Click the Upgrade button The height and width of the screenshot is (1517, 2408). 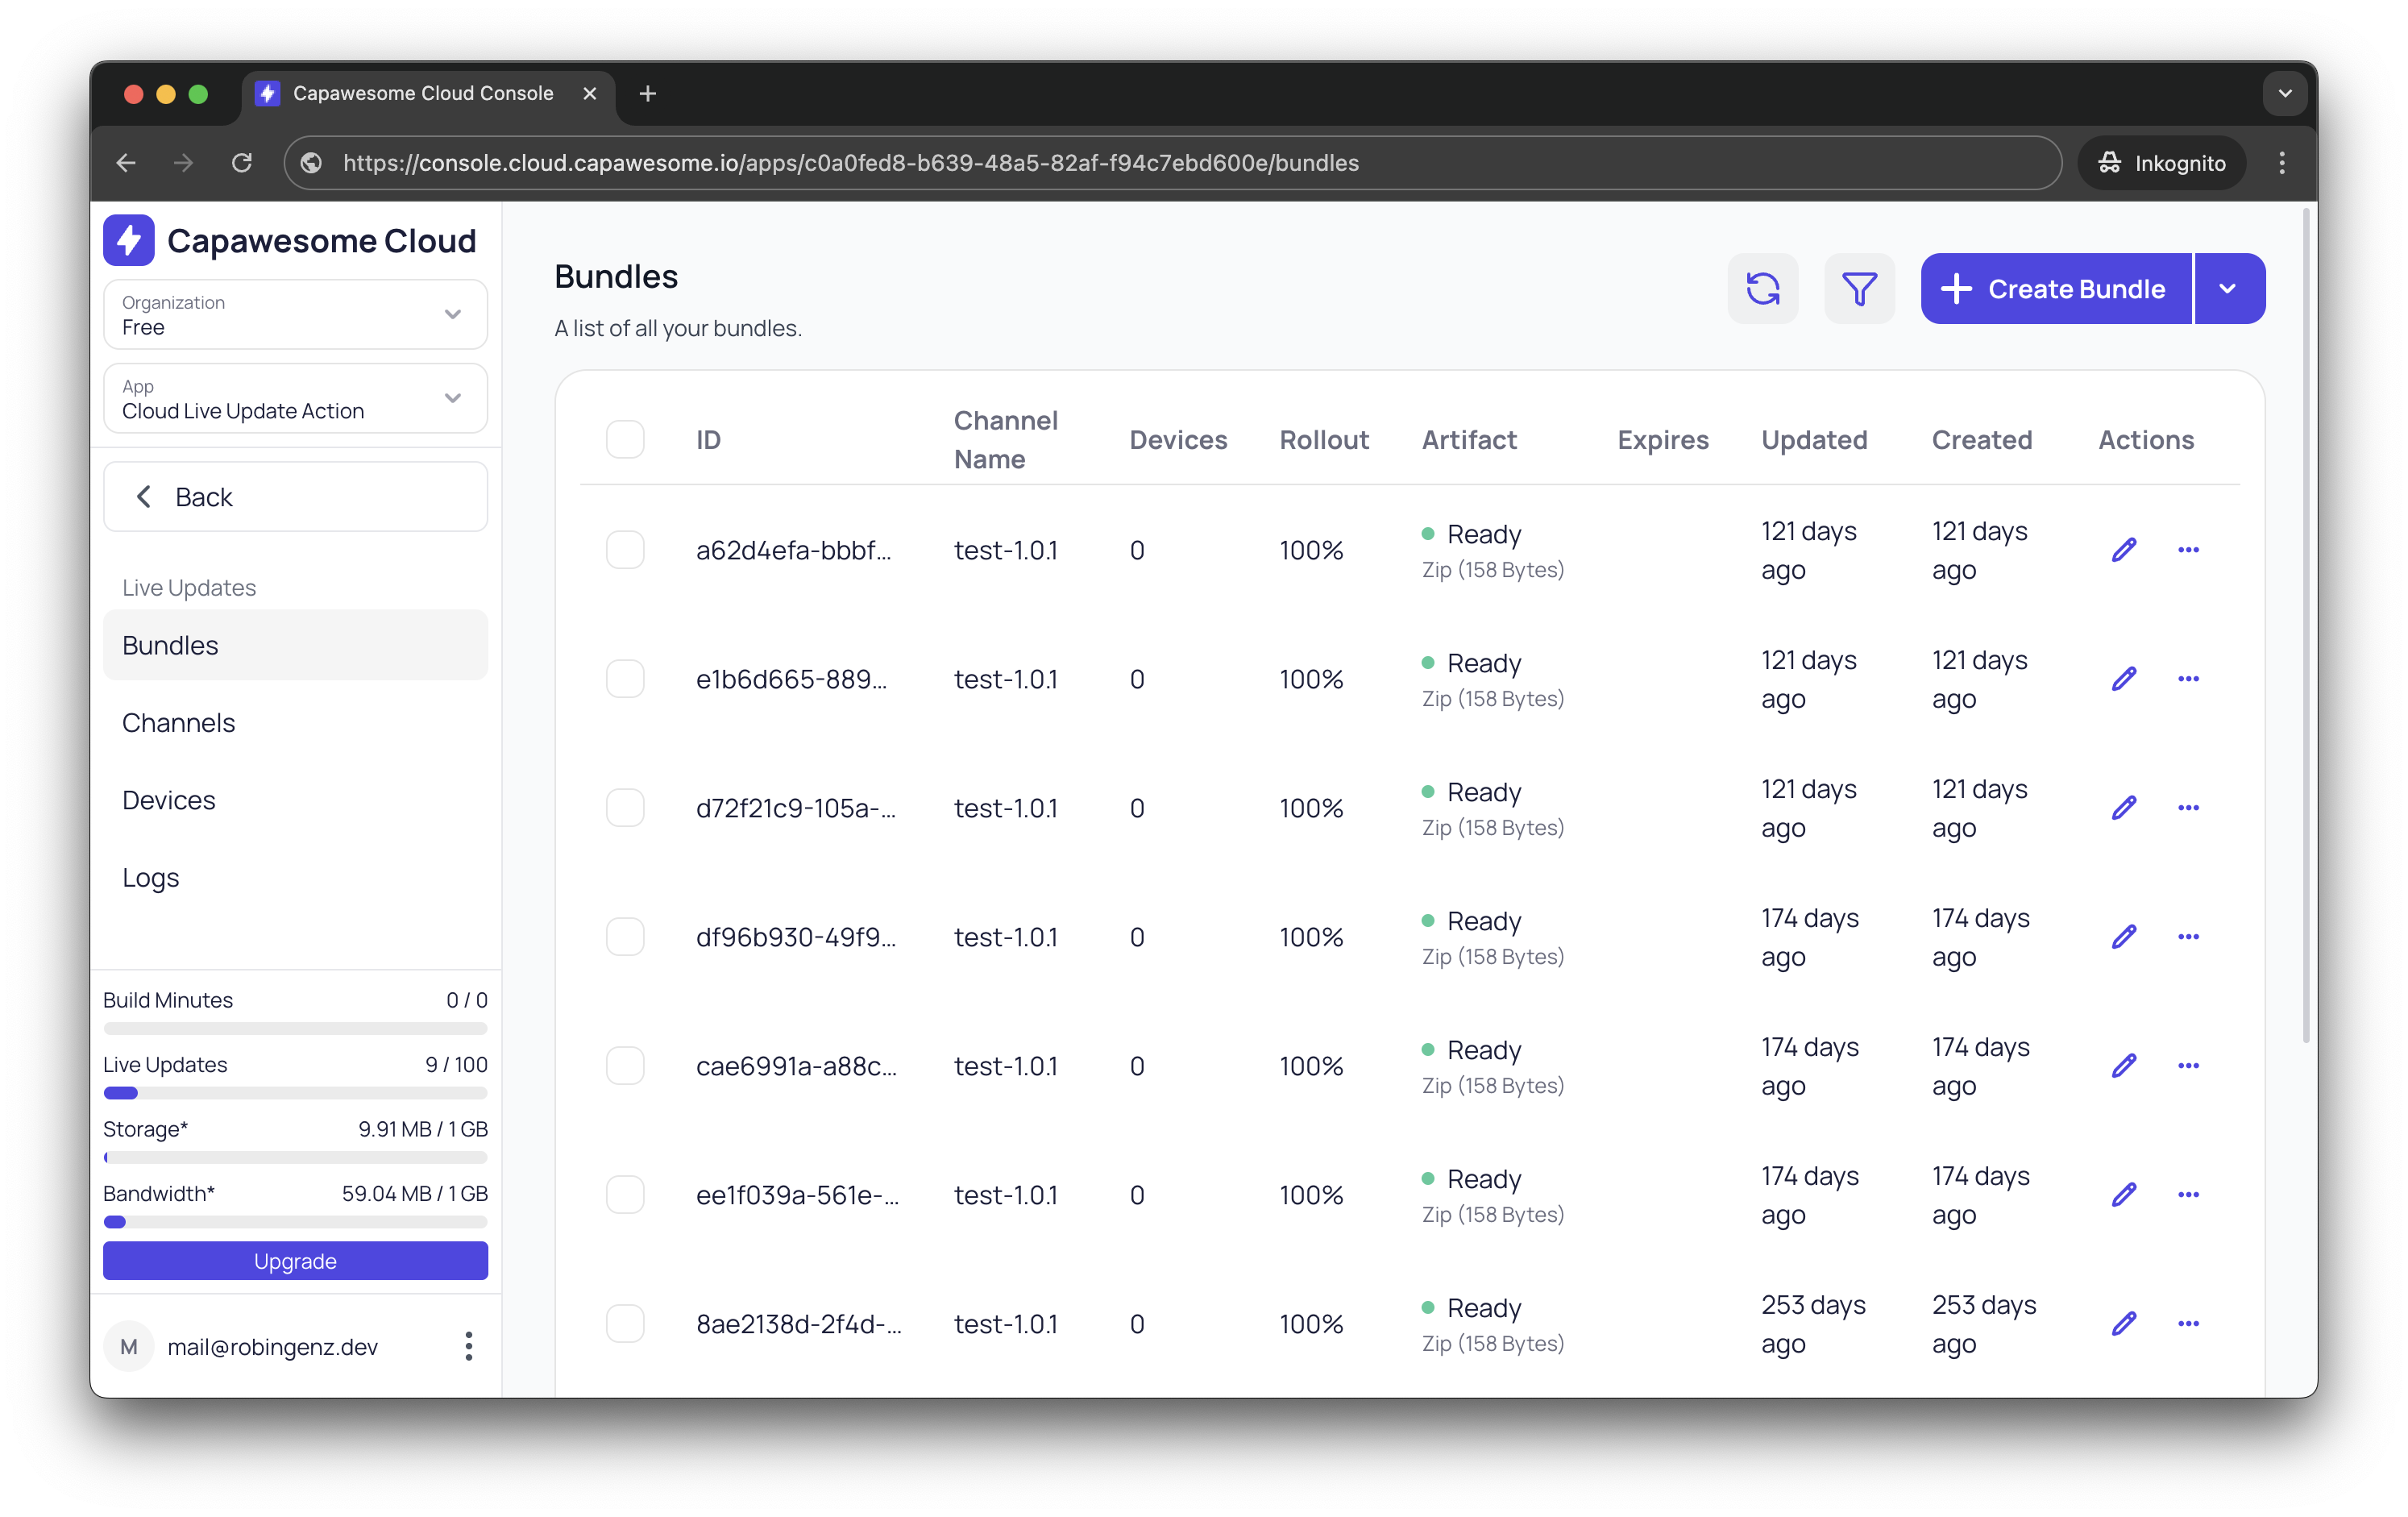coord(295,1261)
